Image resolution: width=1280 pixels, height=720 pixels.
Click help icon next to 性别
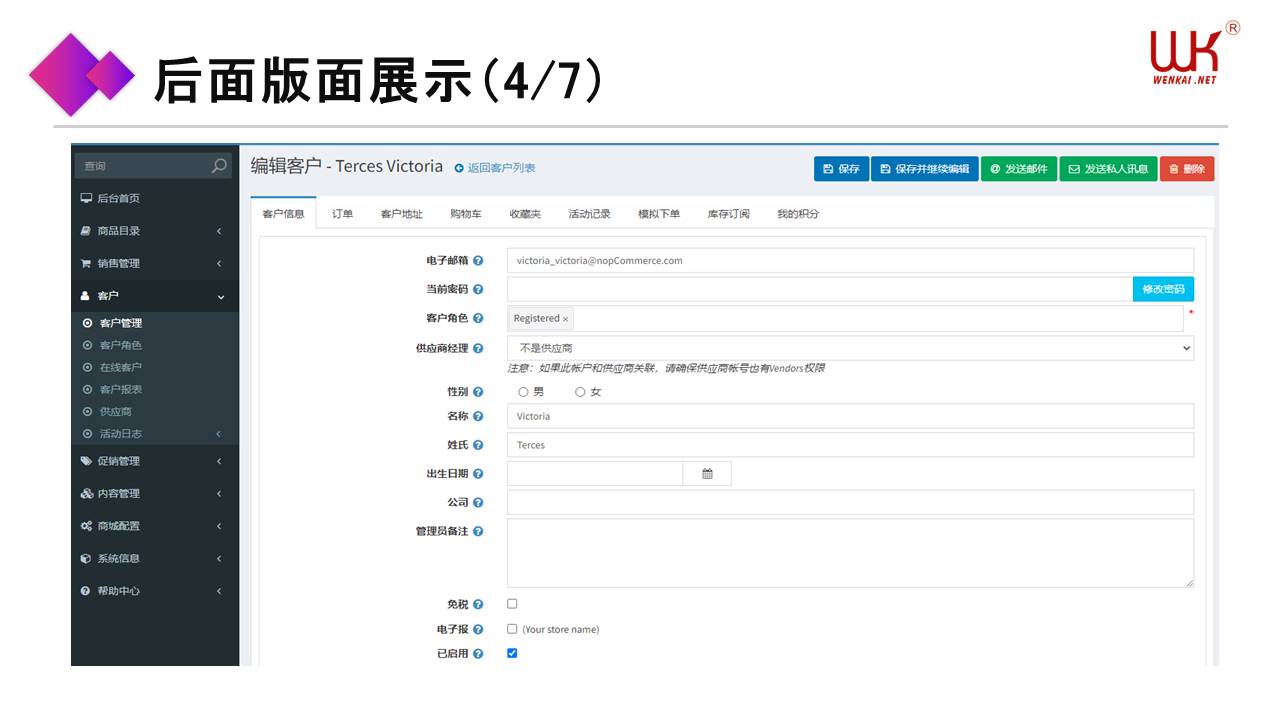tap(478, 392)
